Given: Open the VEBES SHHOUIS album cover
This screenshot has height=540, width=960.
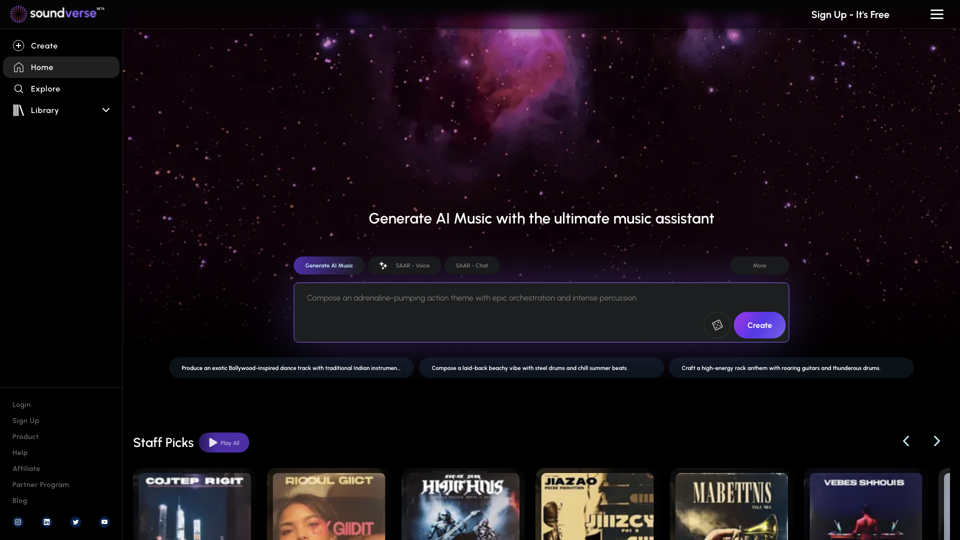Looking at the screenshot, I should coord(866,506).
